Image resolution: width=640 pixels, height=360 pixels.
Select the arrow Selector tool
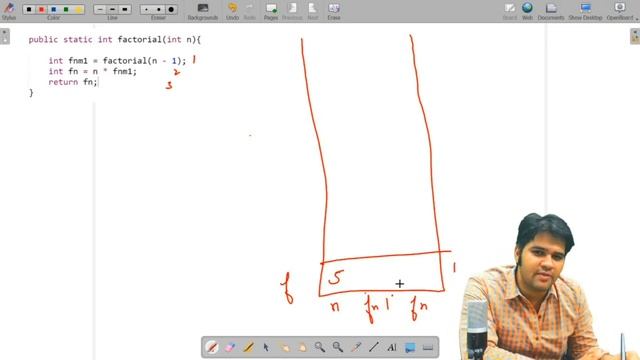pyautogui.click(x=266, y=347)
